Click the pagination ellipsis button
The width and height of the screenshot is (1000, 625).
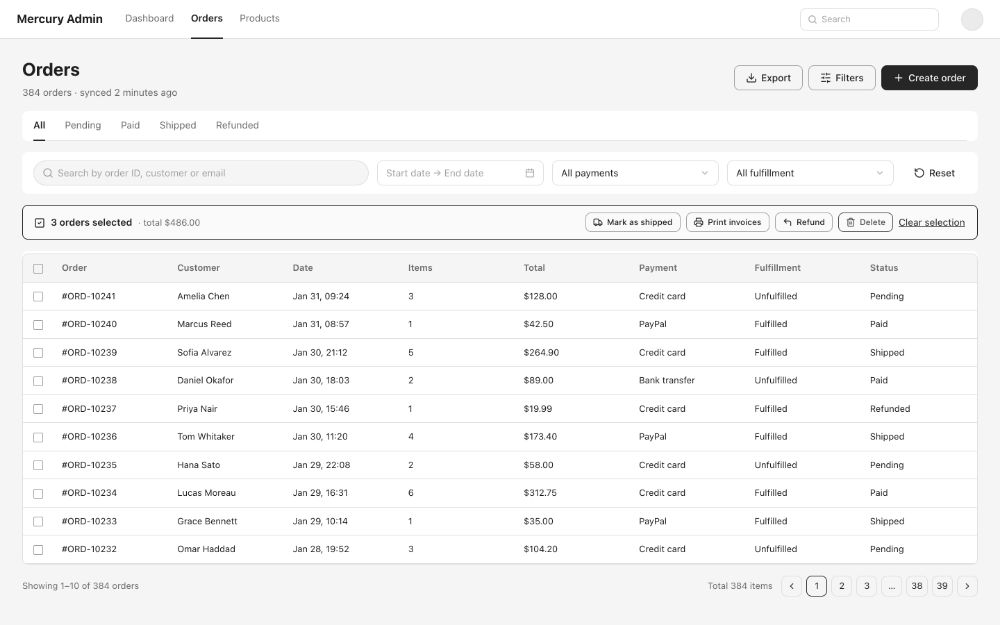click(892, 585)
